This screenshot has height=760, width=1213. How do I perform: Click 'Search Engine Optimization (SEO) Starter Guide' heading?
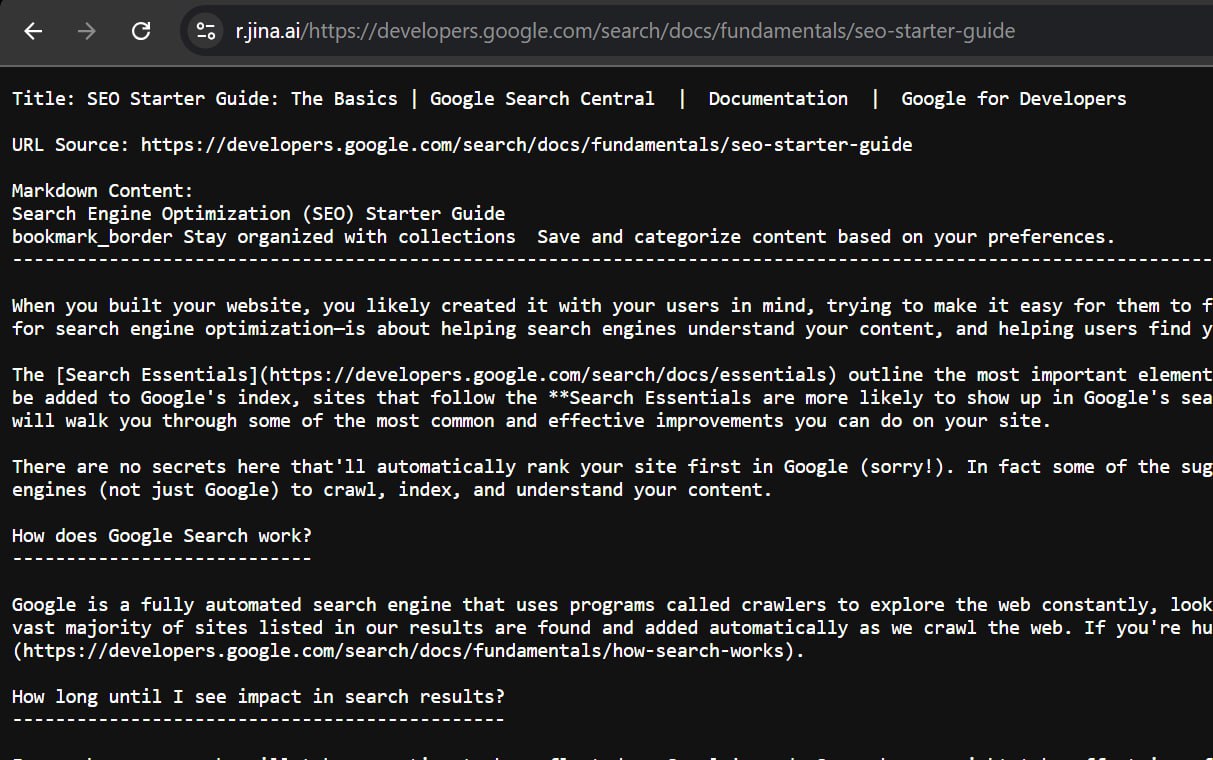click(258, 214)
